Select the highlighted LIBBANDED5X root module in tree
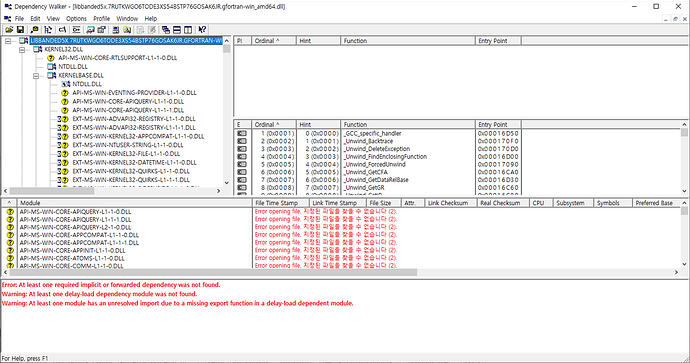The height and width of the screenshot is (363, 690). (x=126, y=40)
